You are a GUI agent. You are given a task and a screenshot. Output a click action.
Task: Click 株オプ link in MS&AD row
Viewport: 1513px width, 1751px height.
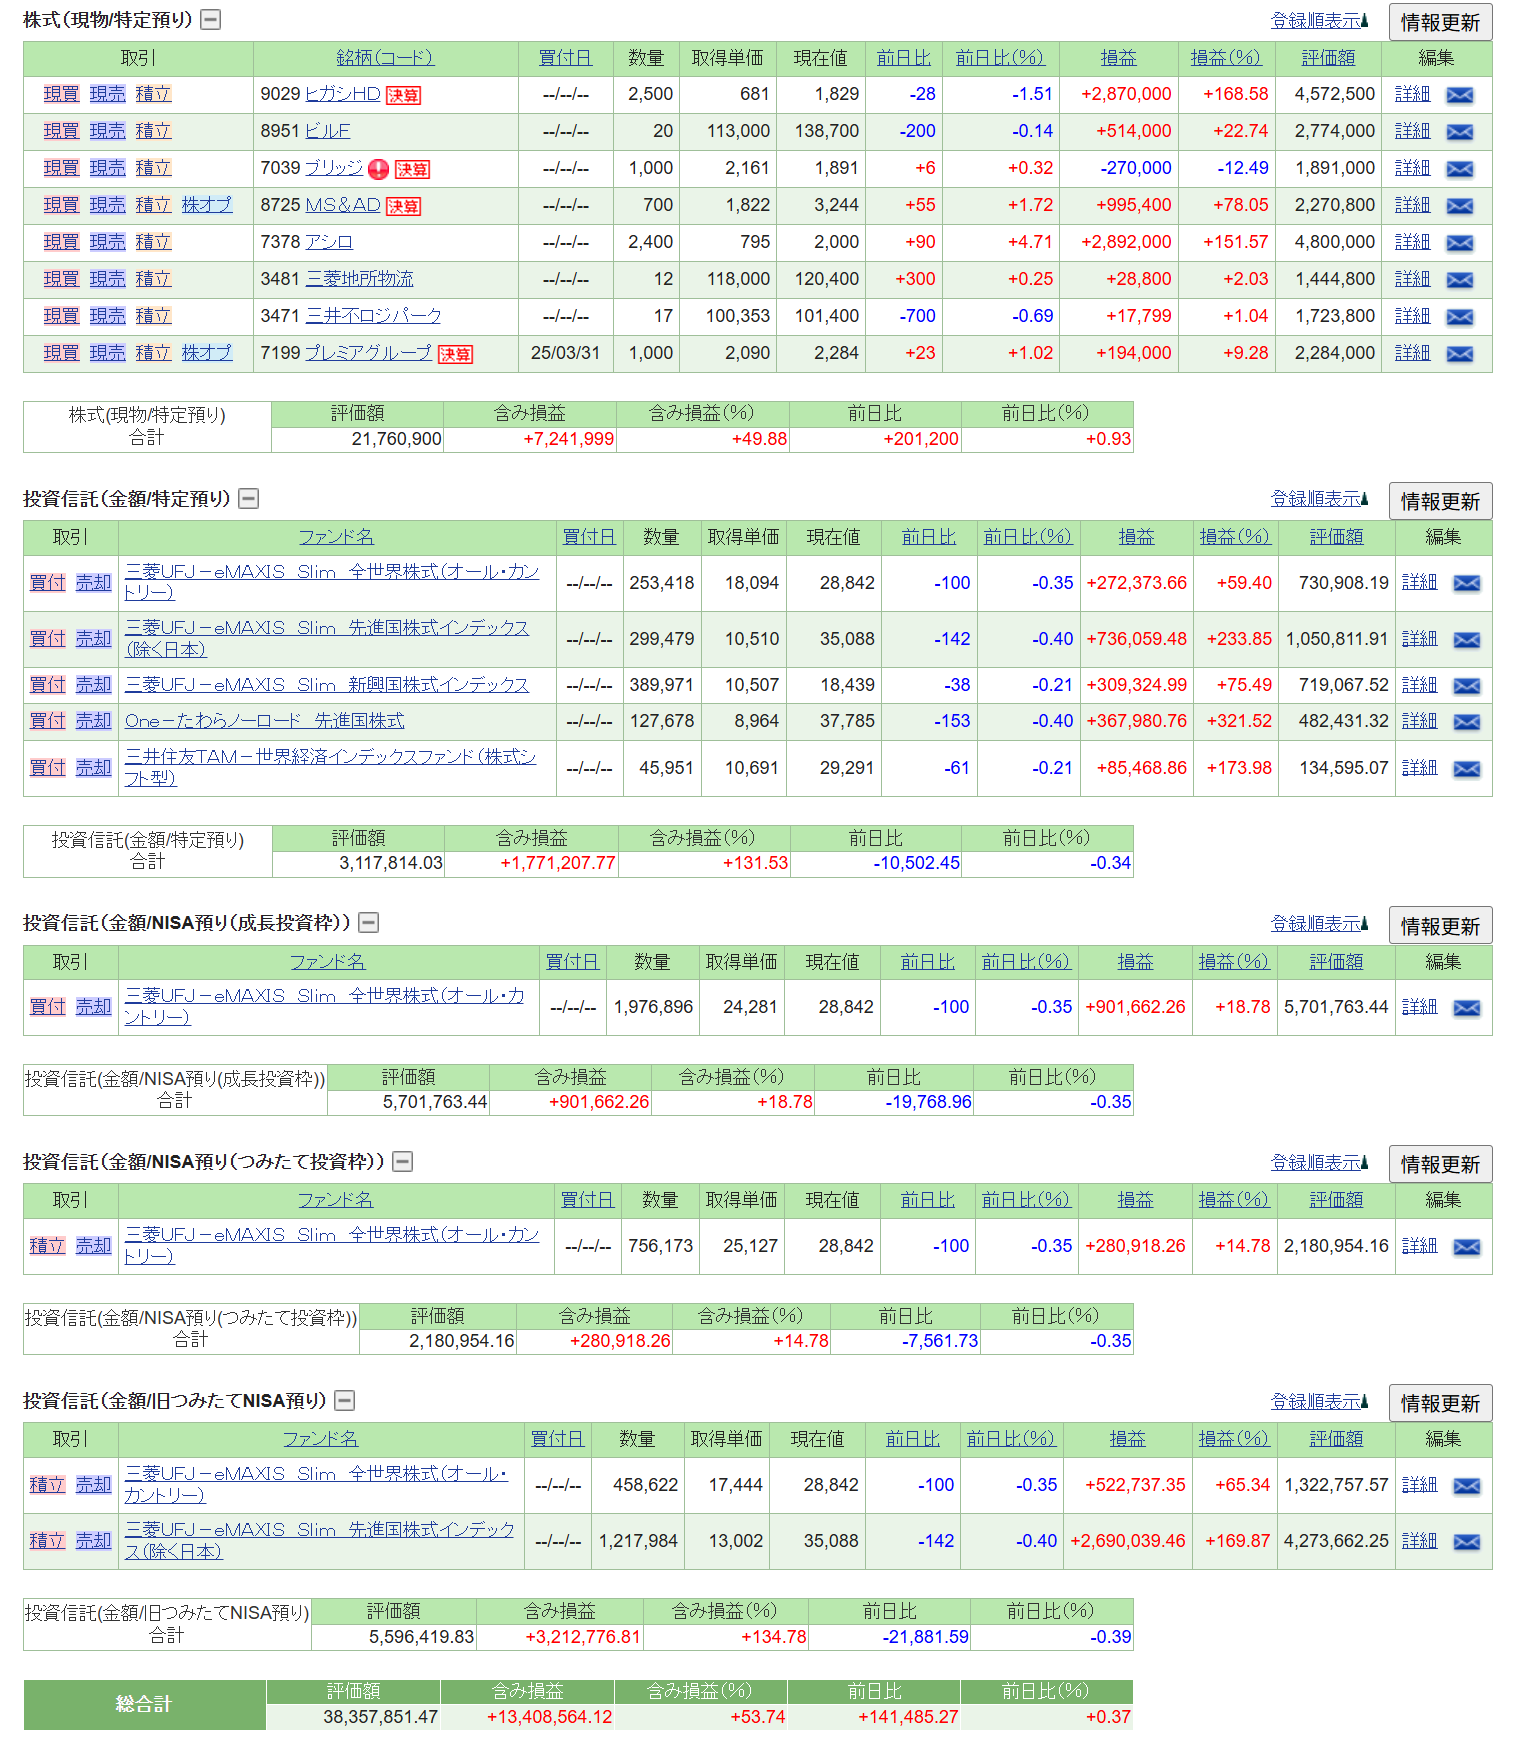click(207, 205)
